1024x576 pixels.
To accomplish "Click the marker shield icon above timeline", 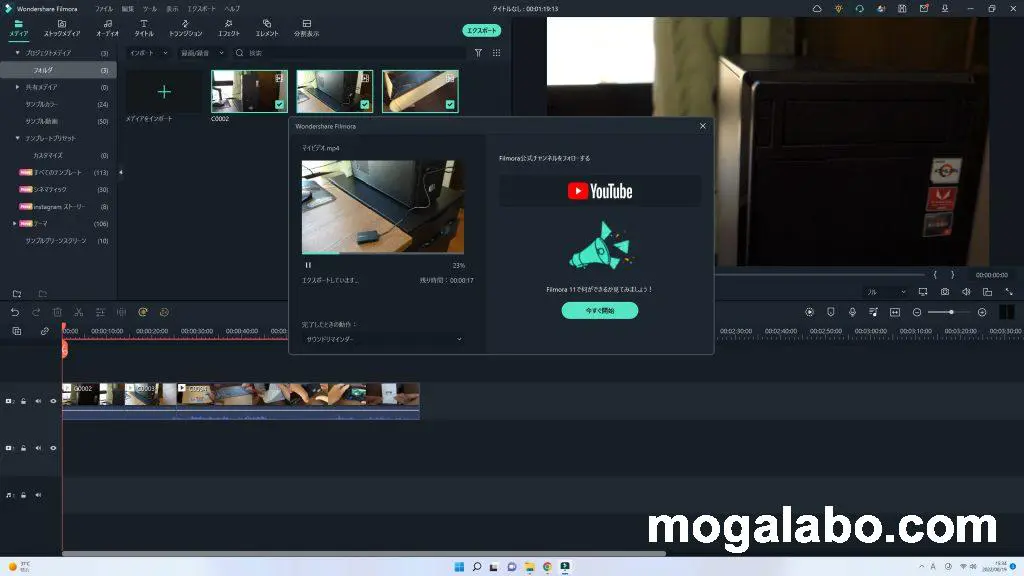I will coord(830,312).
